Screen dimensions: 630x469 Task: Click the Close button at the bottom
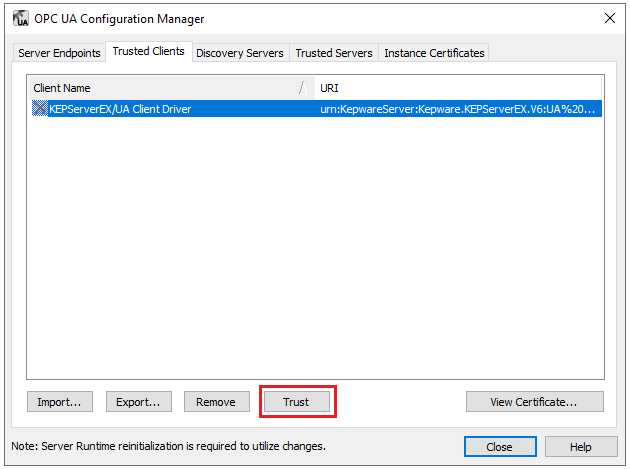500,446
